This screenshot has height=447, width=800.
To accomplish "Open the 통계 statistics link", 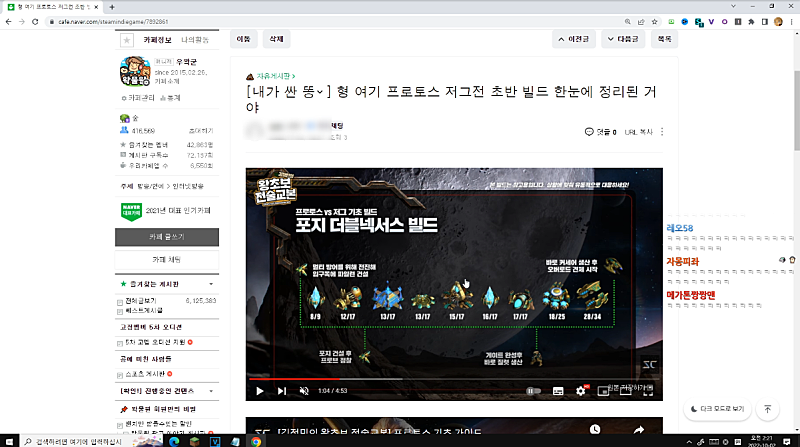I will (170, 98).
